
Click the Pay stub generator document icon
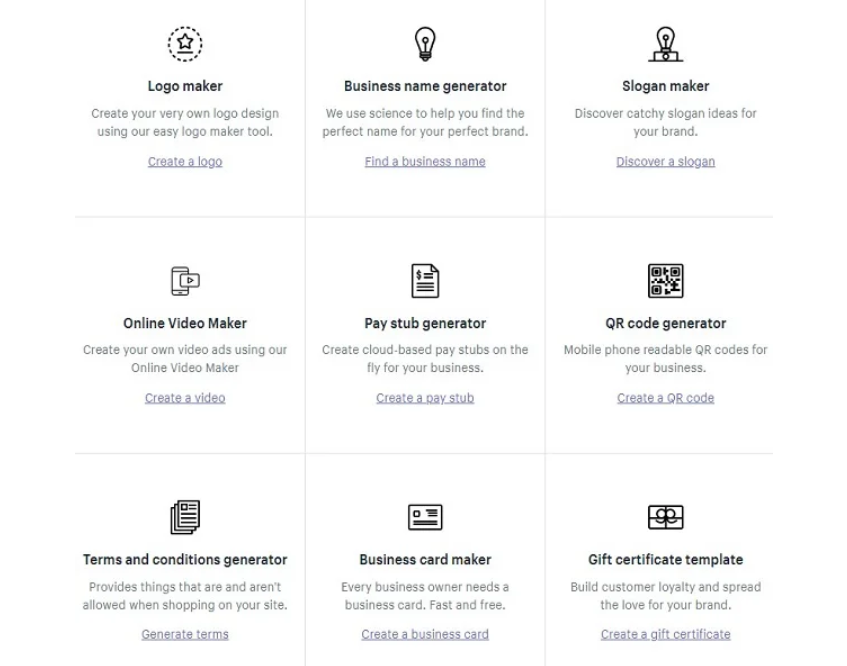point(425,281)
